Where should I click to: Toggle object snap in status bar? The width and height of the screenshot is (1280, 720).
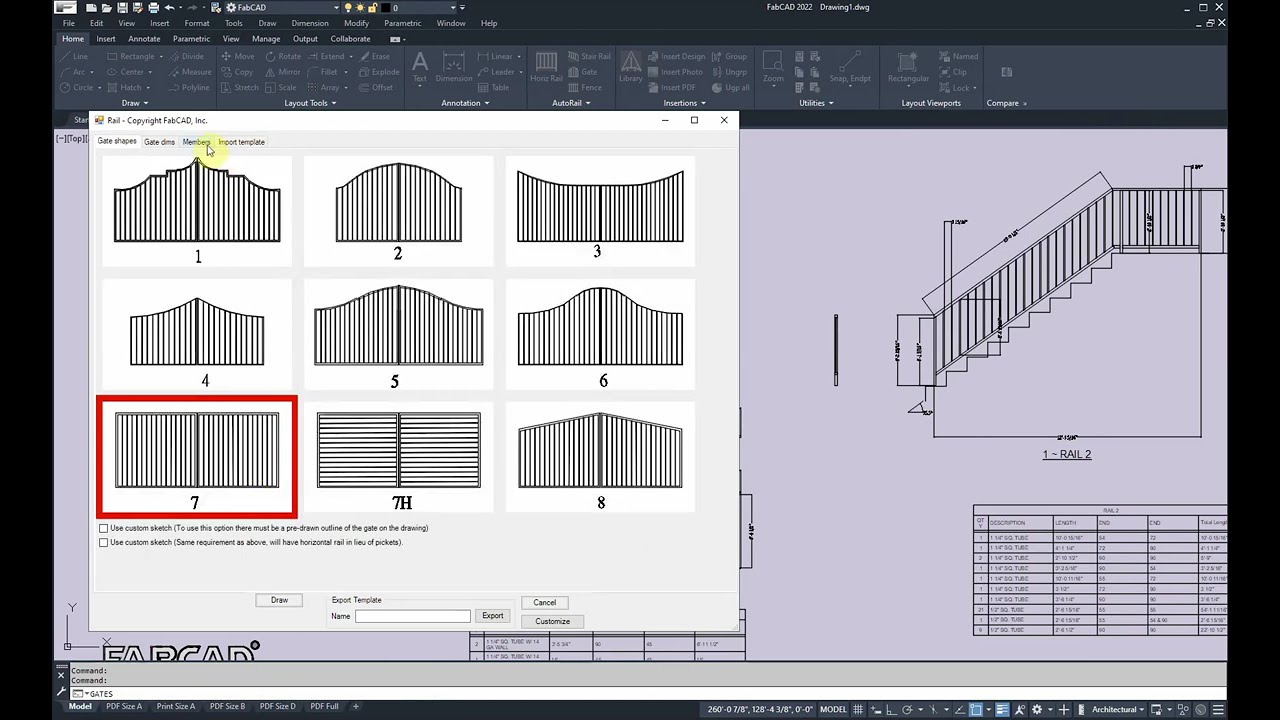click(975, 709)
